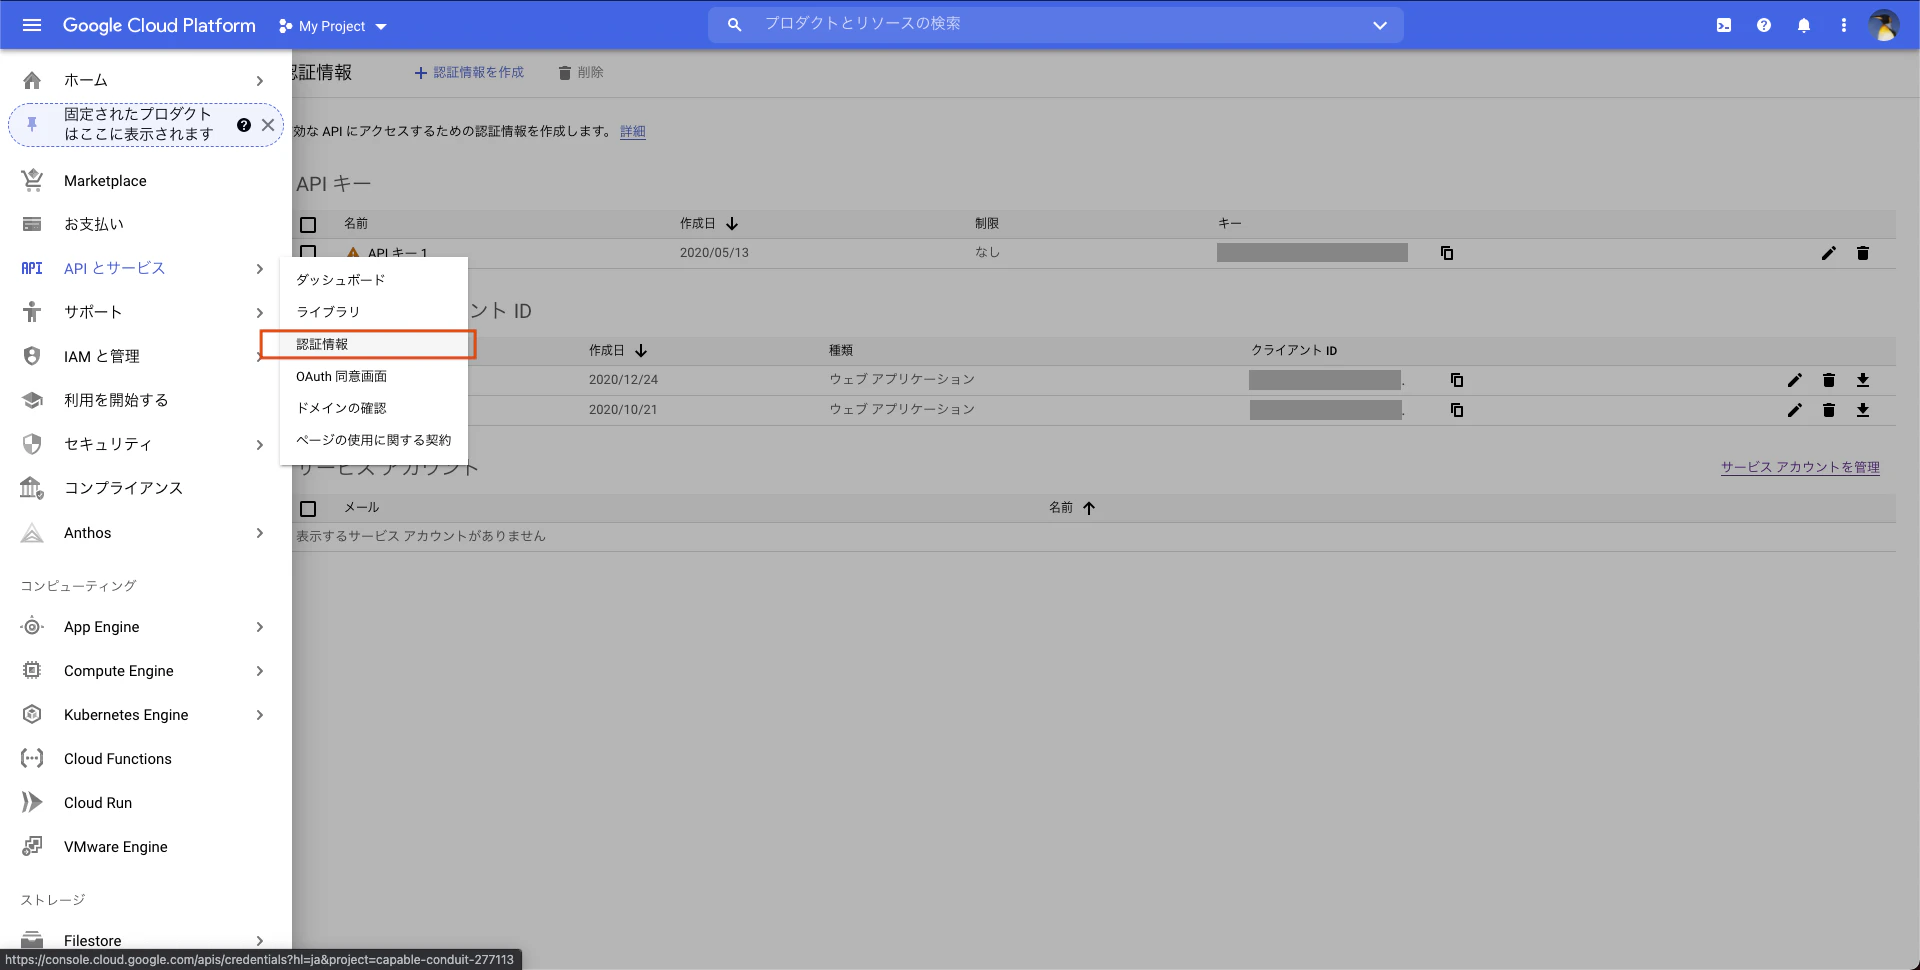Download the OAuth client JSON file
The width and height of the screenshot is (1920, 970).
(x=1864, y=380)
